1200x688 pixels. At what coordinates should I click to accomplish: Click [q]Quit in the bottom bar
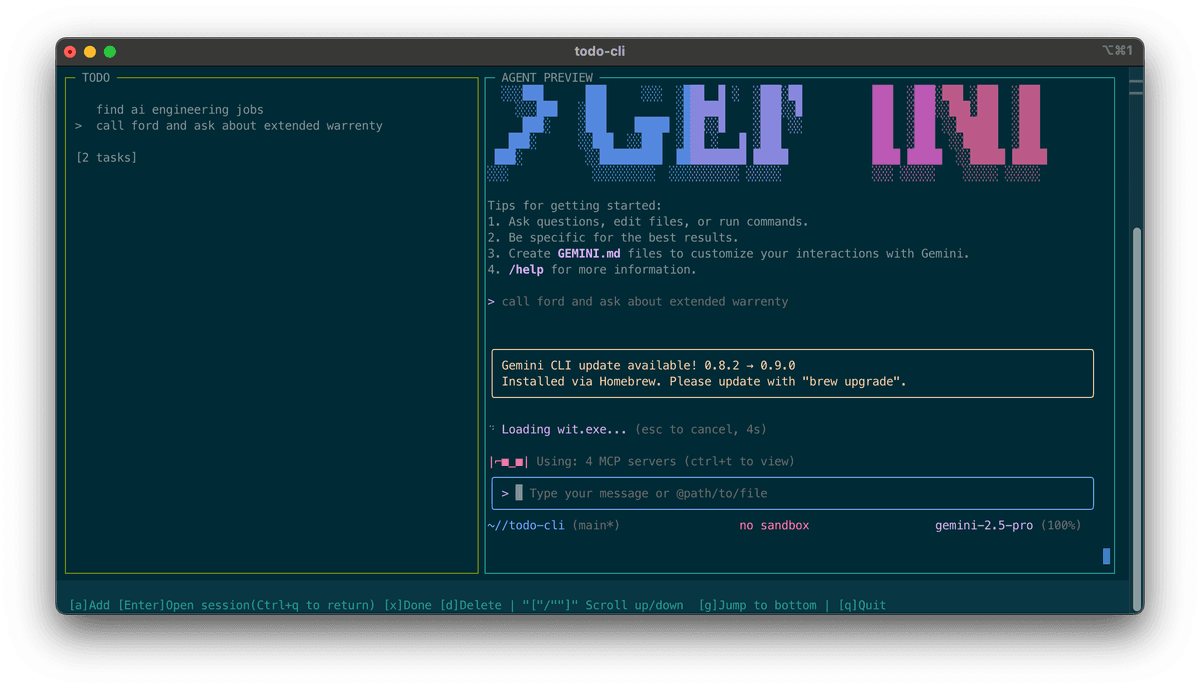tap(862, 604)
